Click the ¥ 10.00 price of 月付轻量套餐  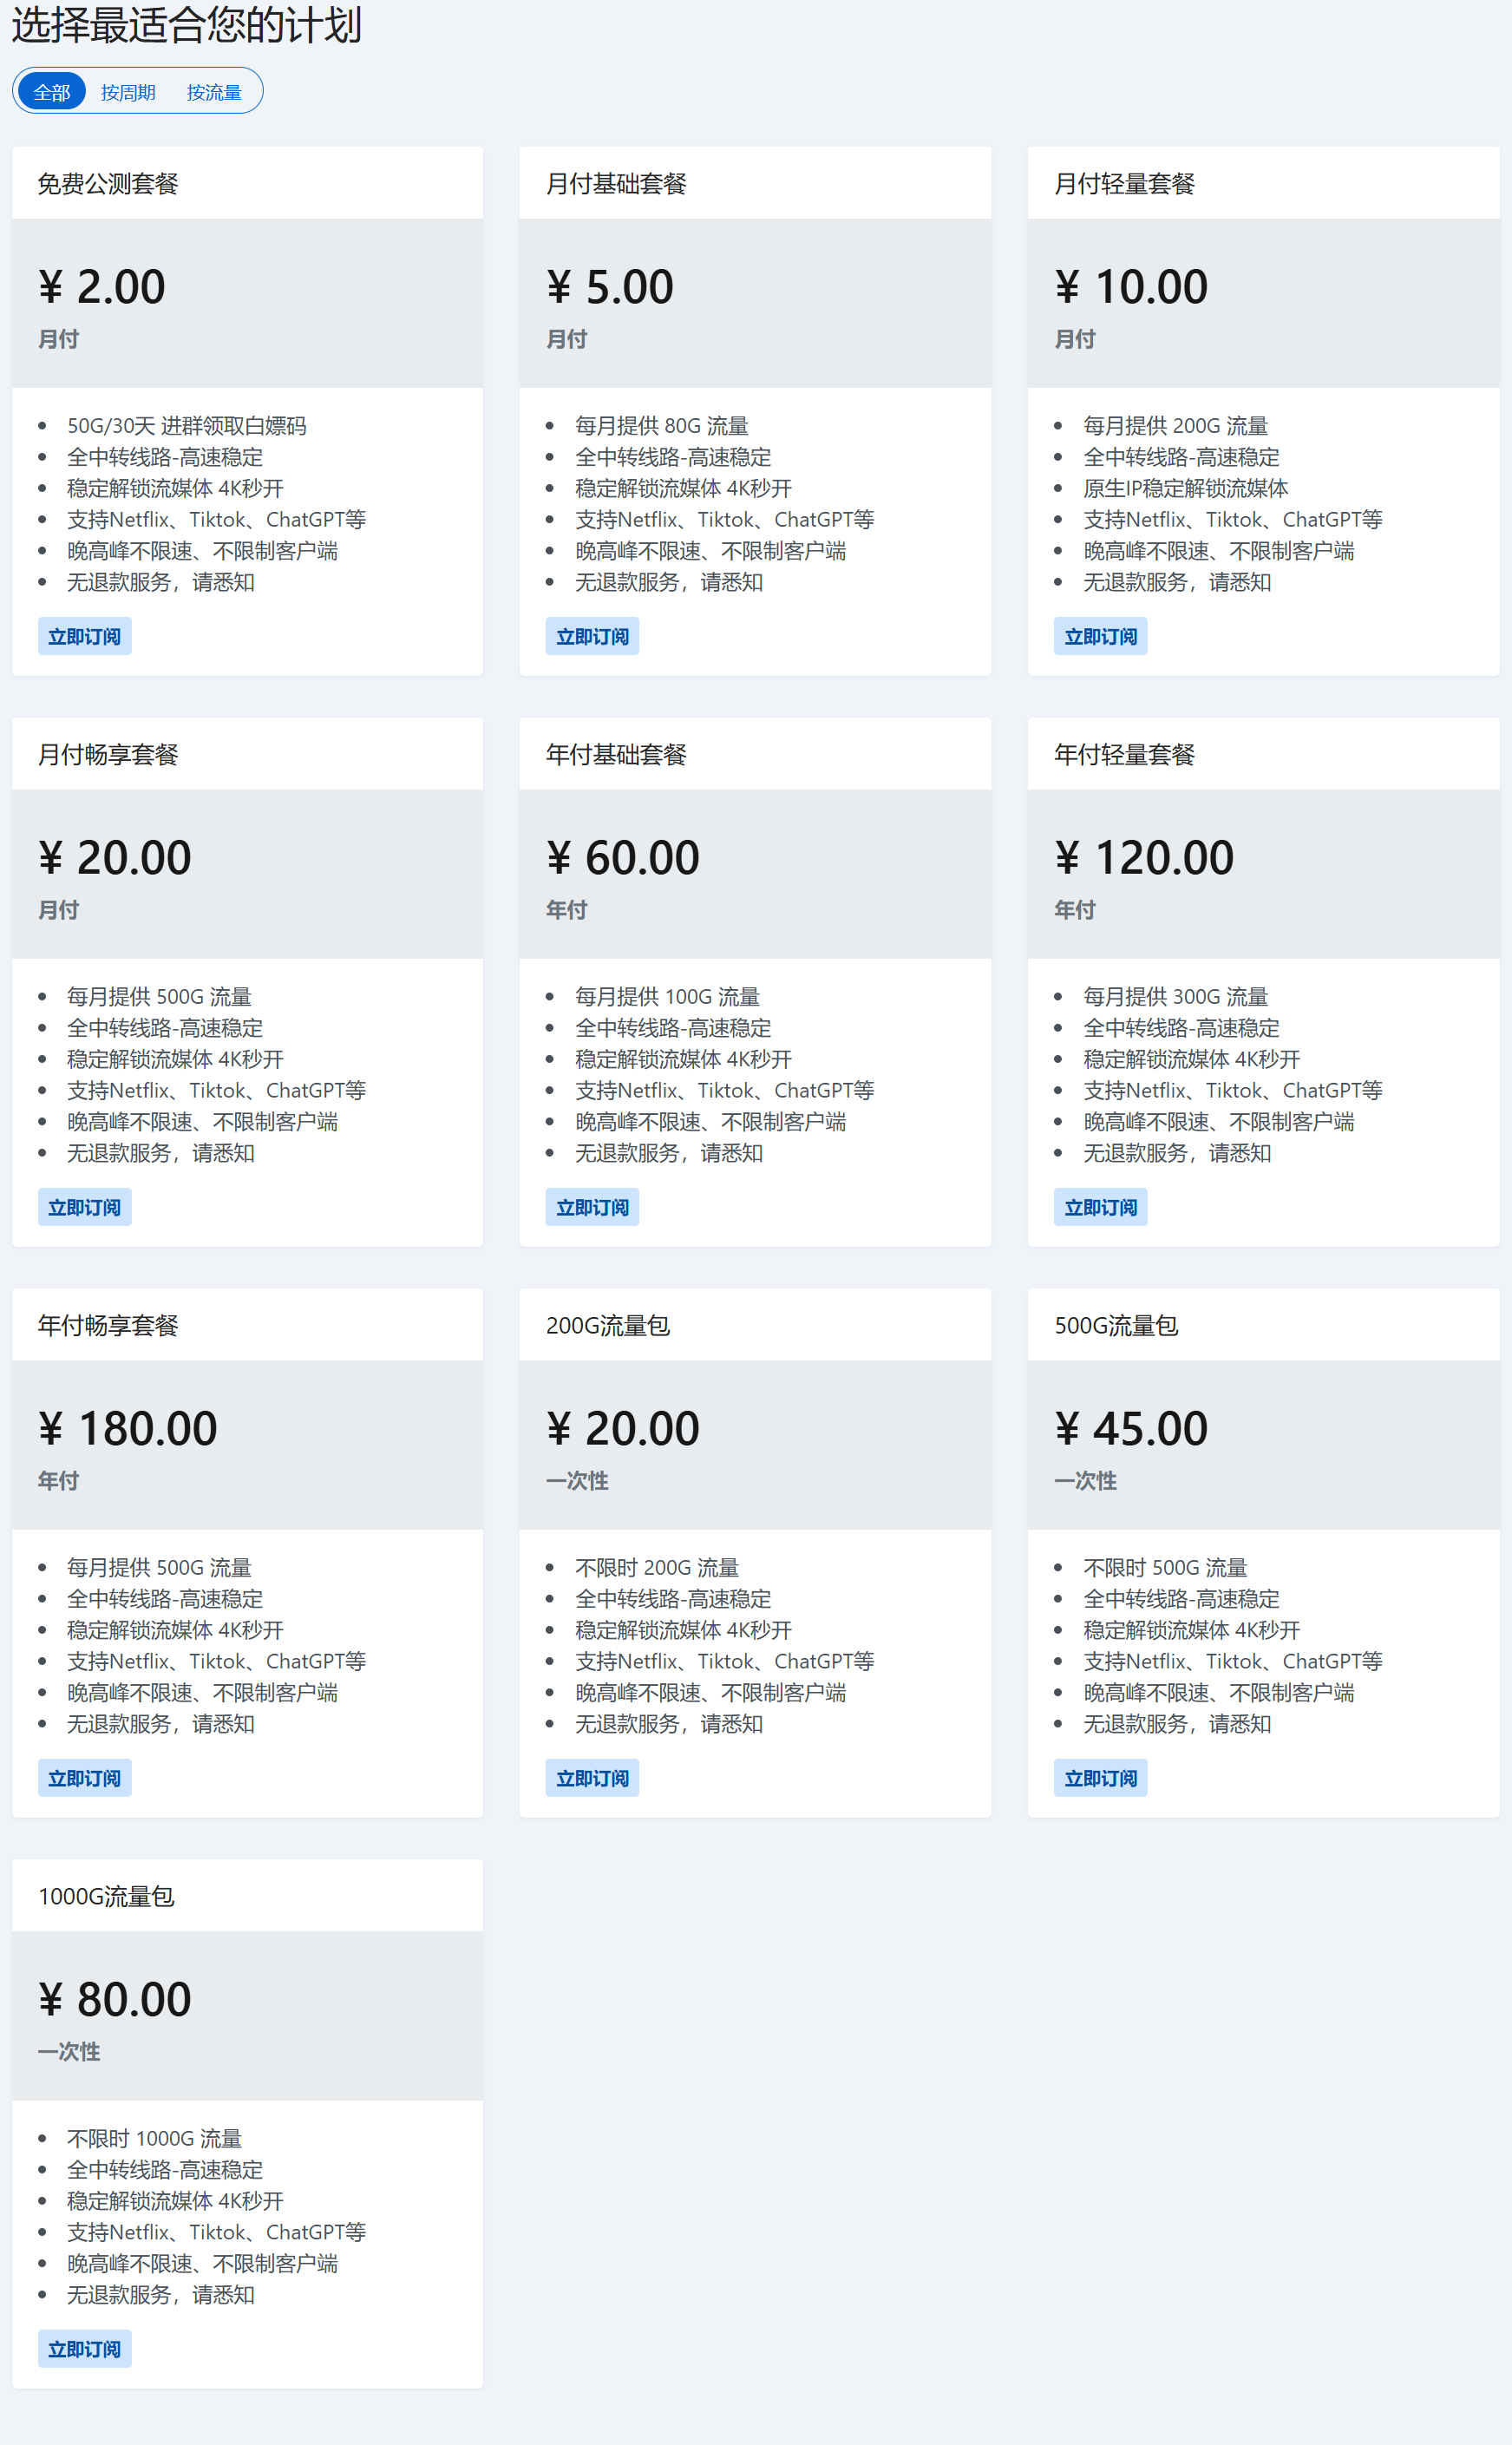(x=1131, y=287)
